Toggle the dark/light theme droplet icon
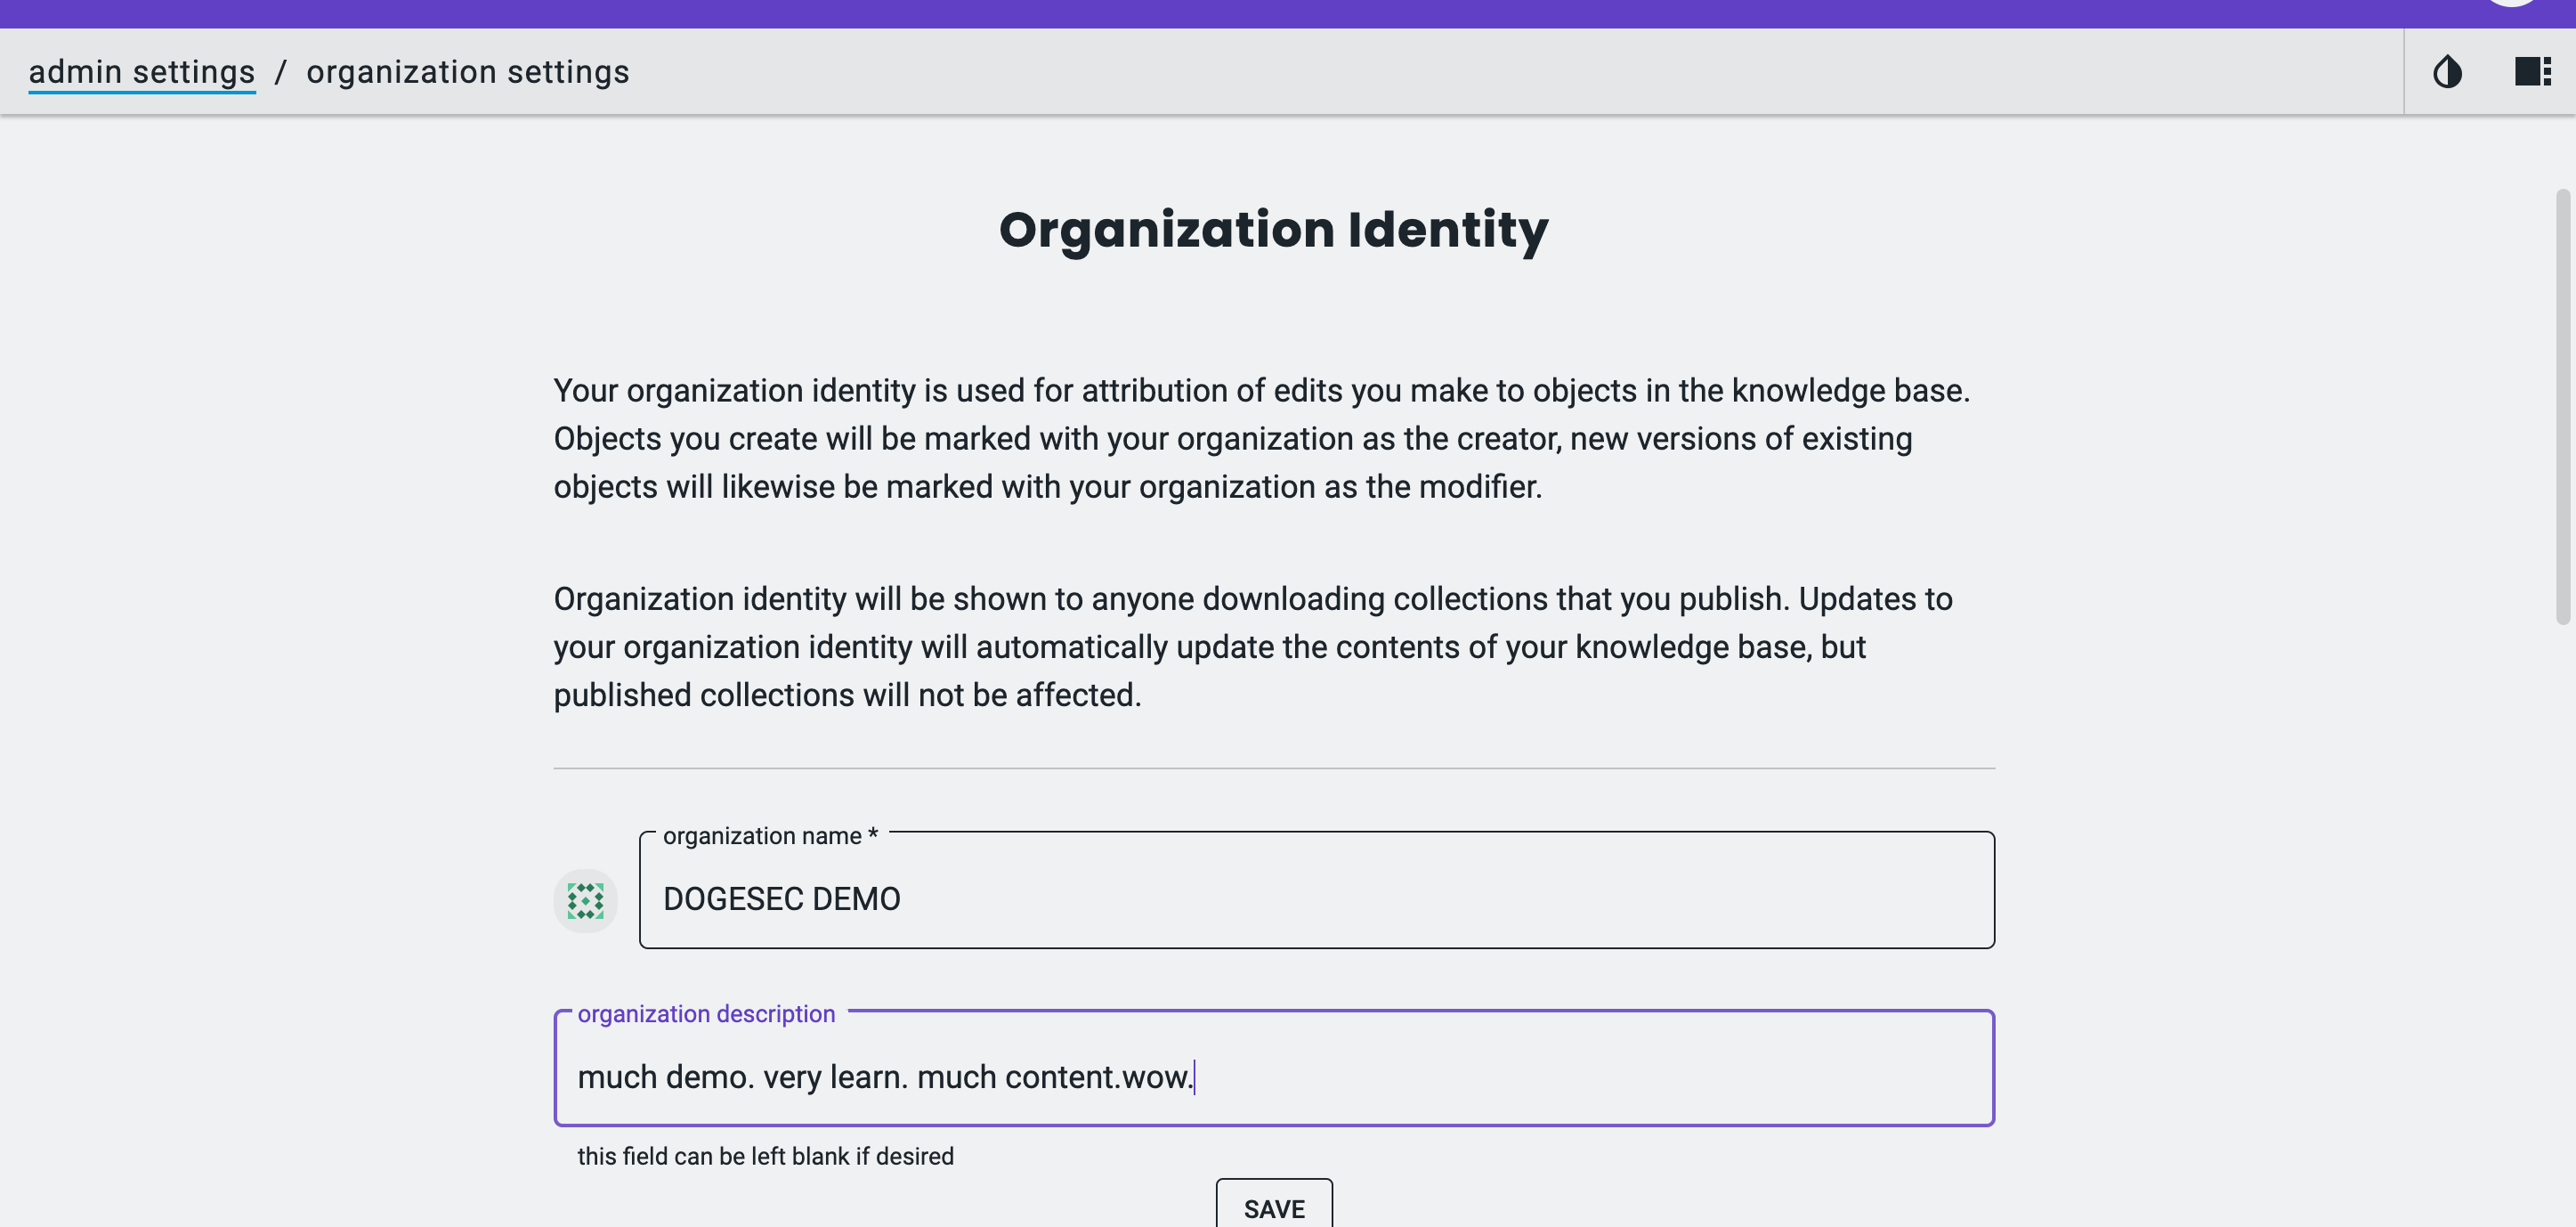Image resolution: width=2576 pixels, height=1227 pixels. (2447, 72)
